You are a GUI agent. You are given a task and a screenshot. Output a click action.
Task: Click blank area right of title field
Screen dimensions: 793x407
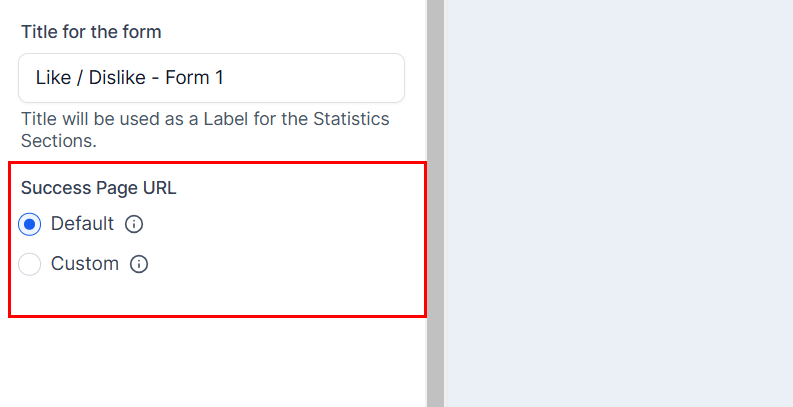coord(415,78)
